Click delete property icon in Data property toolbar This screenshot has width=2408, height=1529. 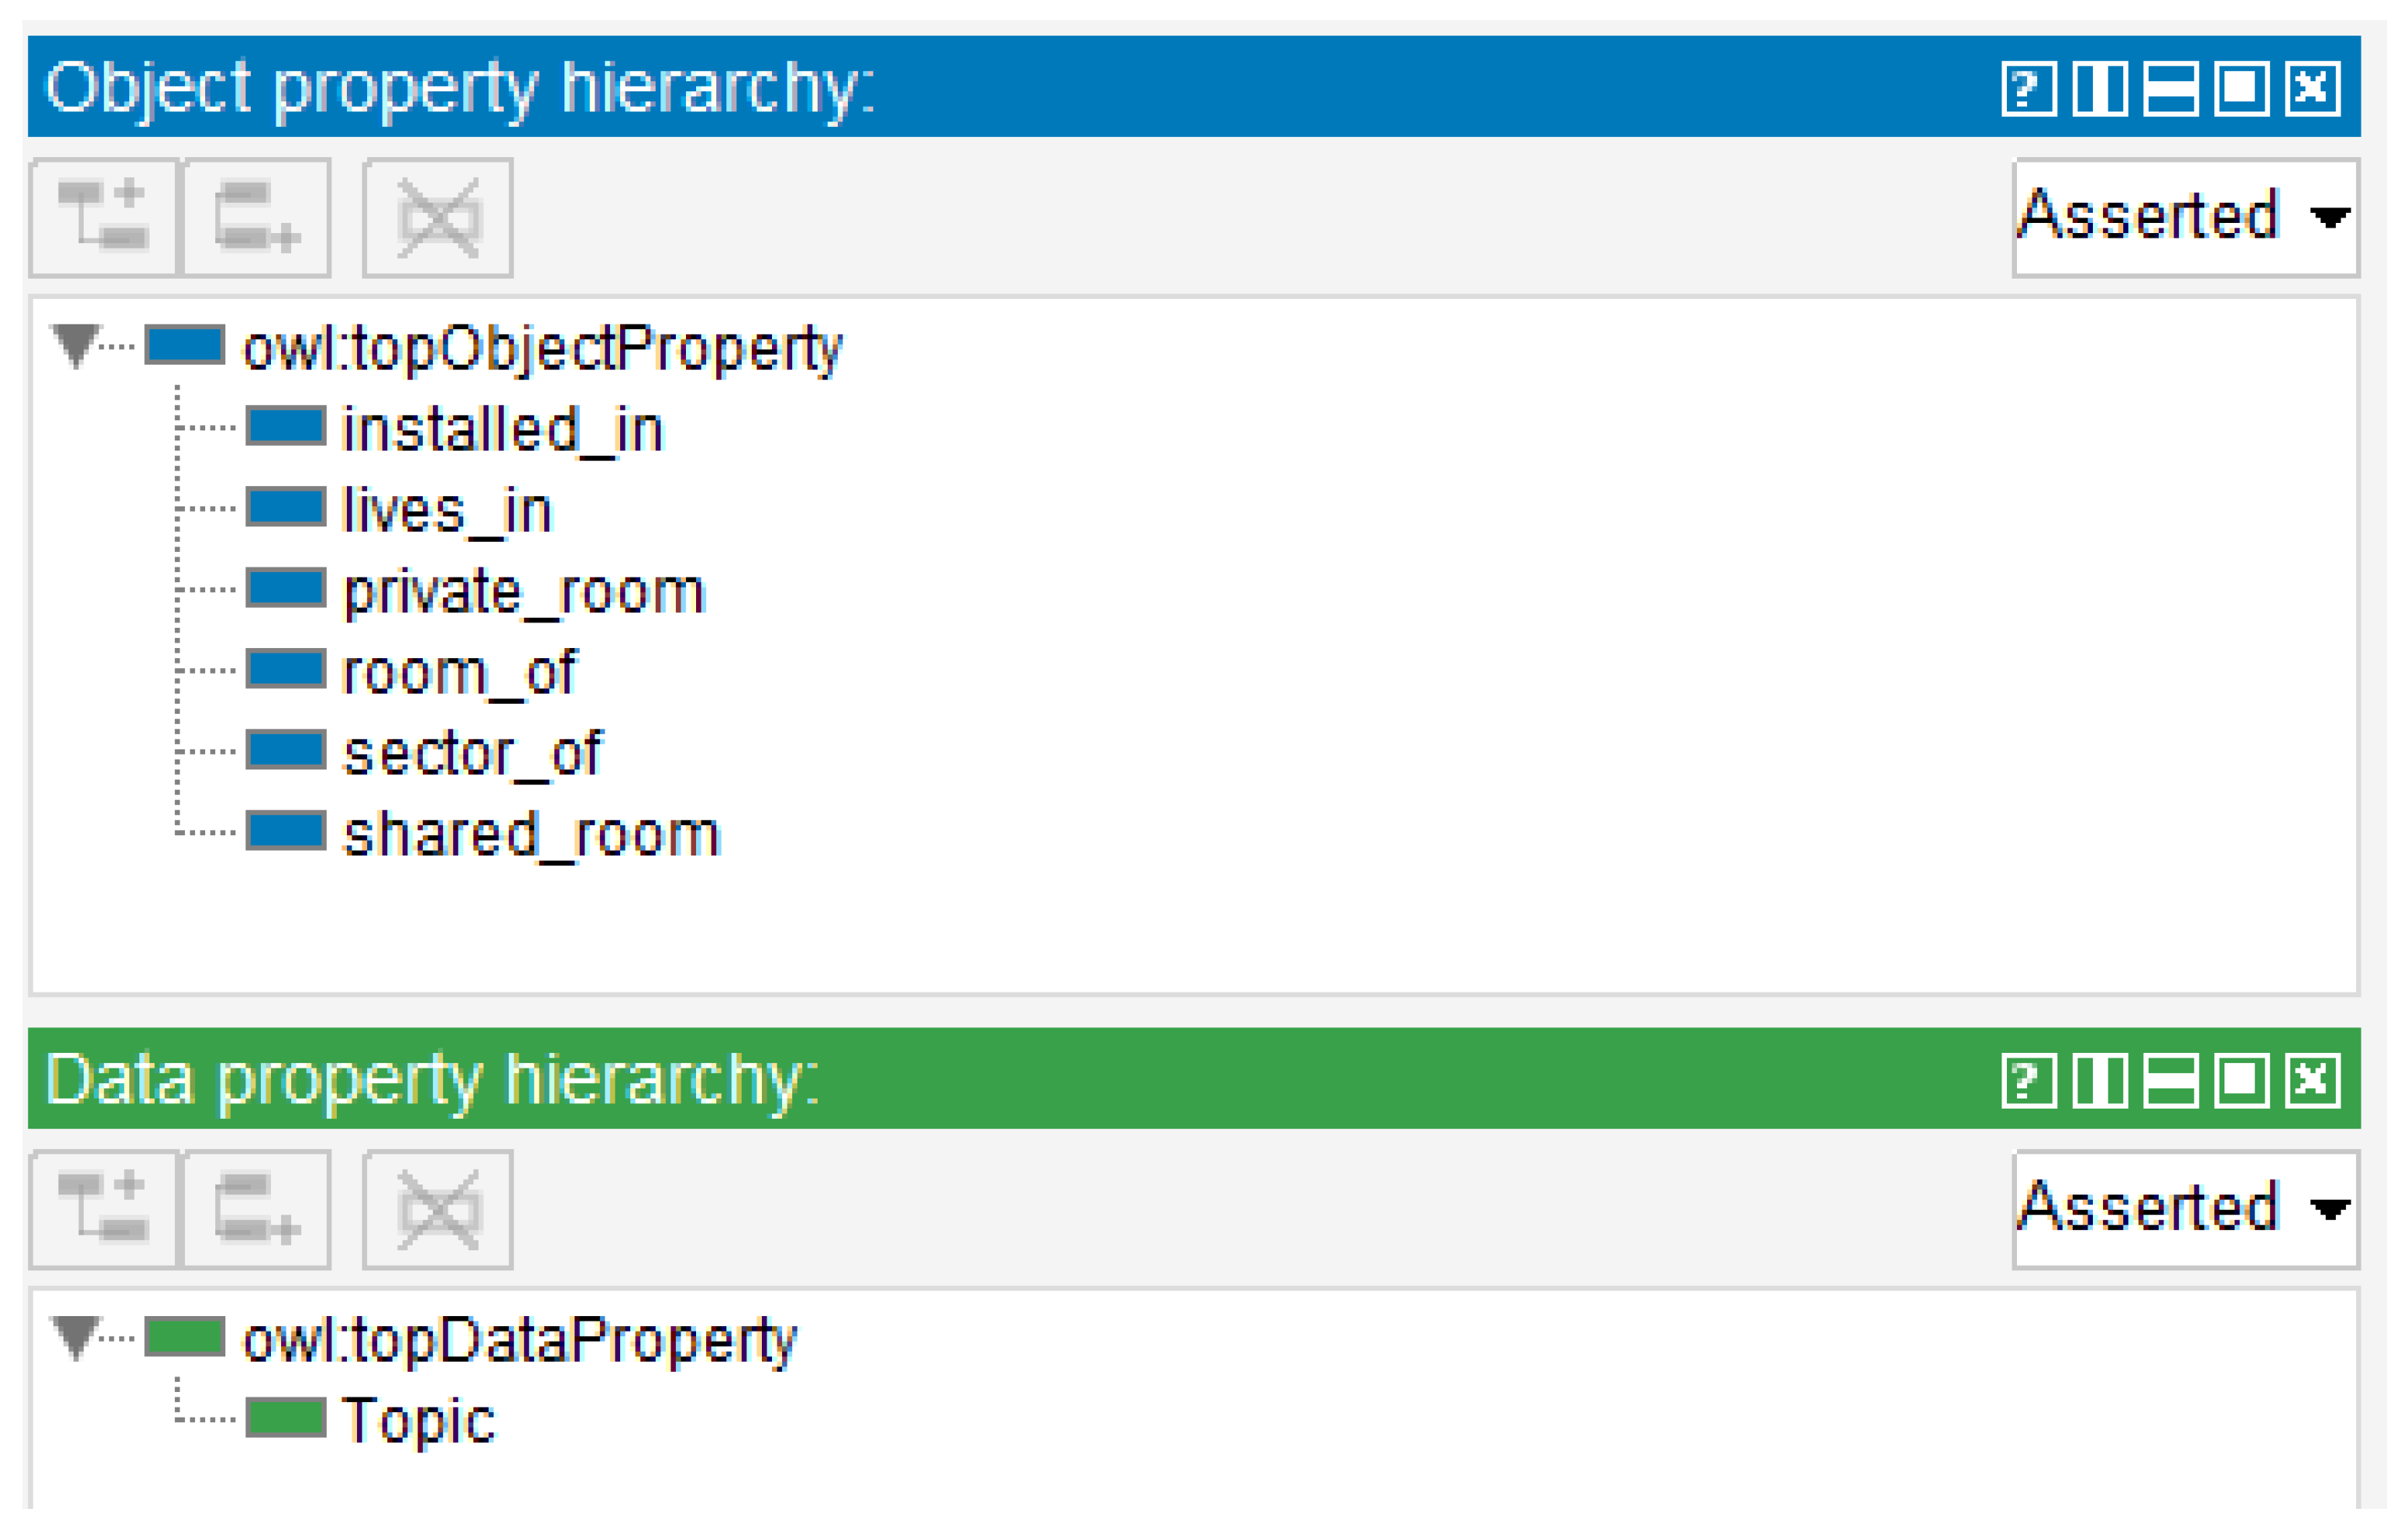tap(438, 1209)
